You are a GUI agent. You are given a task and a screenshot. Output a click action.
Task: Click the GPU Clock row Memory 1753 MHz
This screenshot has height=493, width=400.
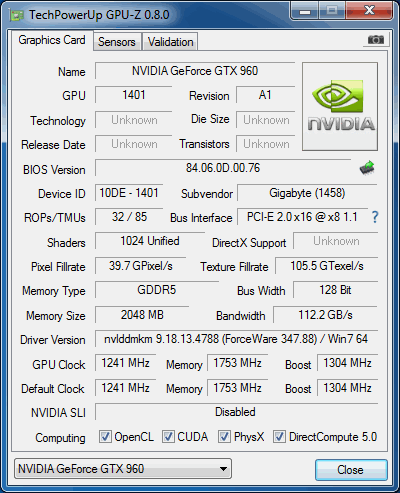(238, 363)
